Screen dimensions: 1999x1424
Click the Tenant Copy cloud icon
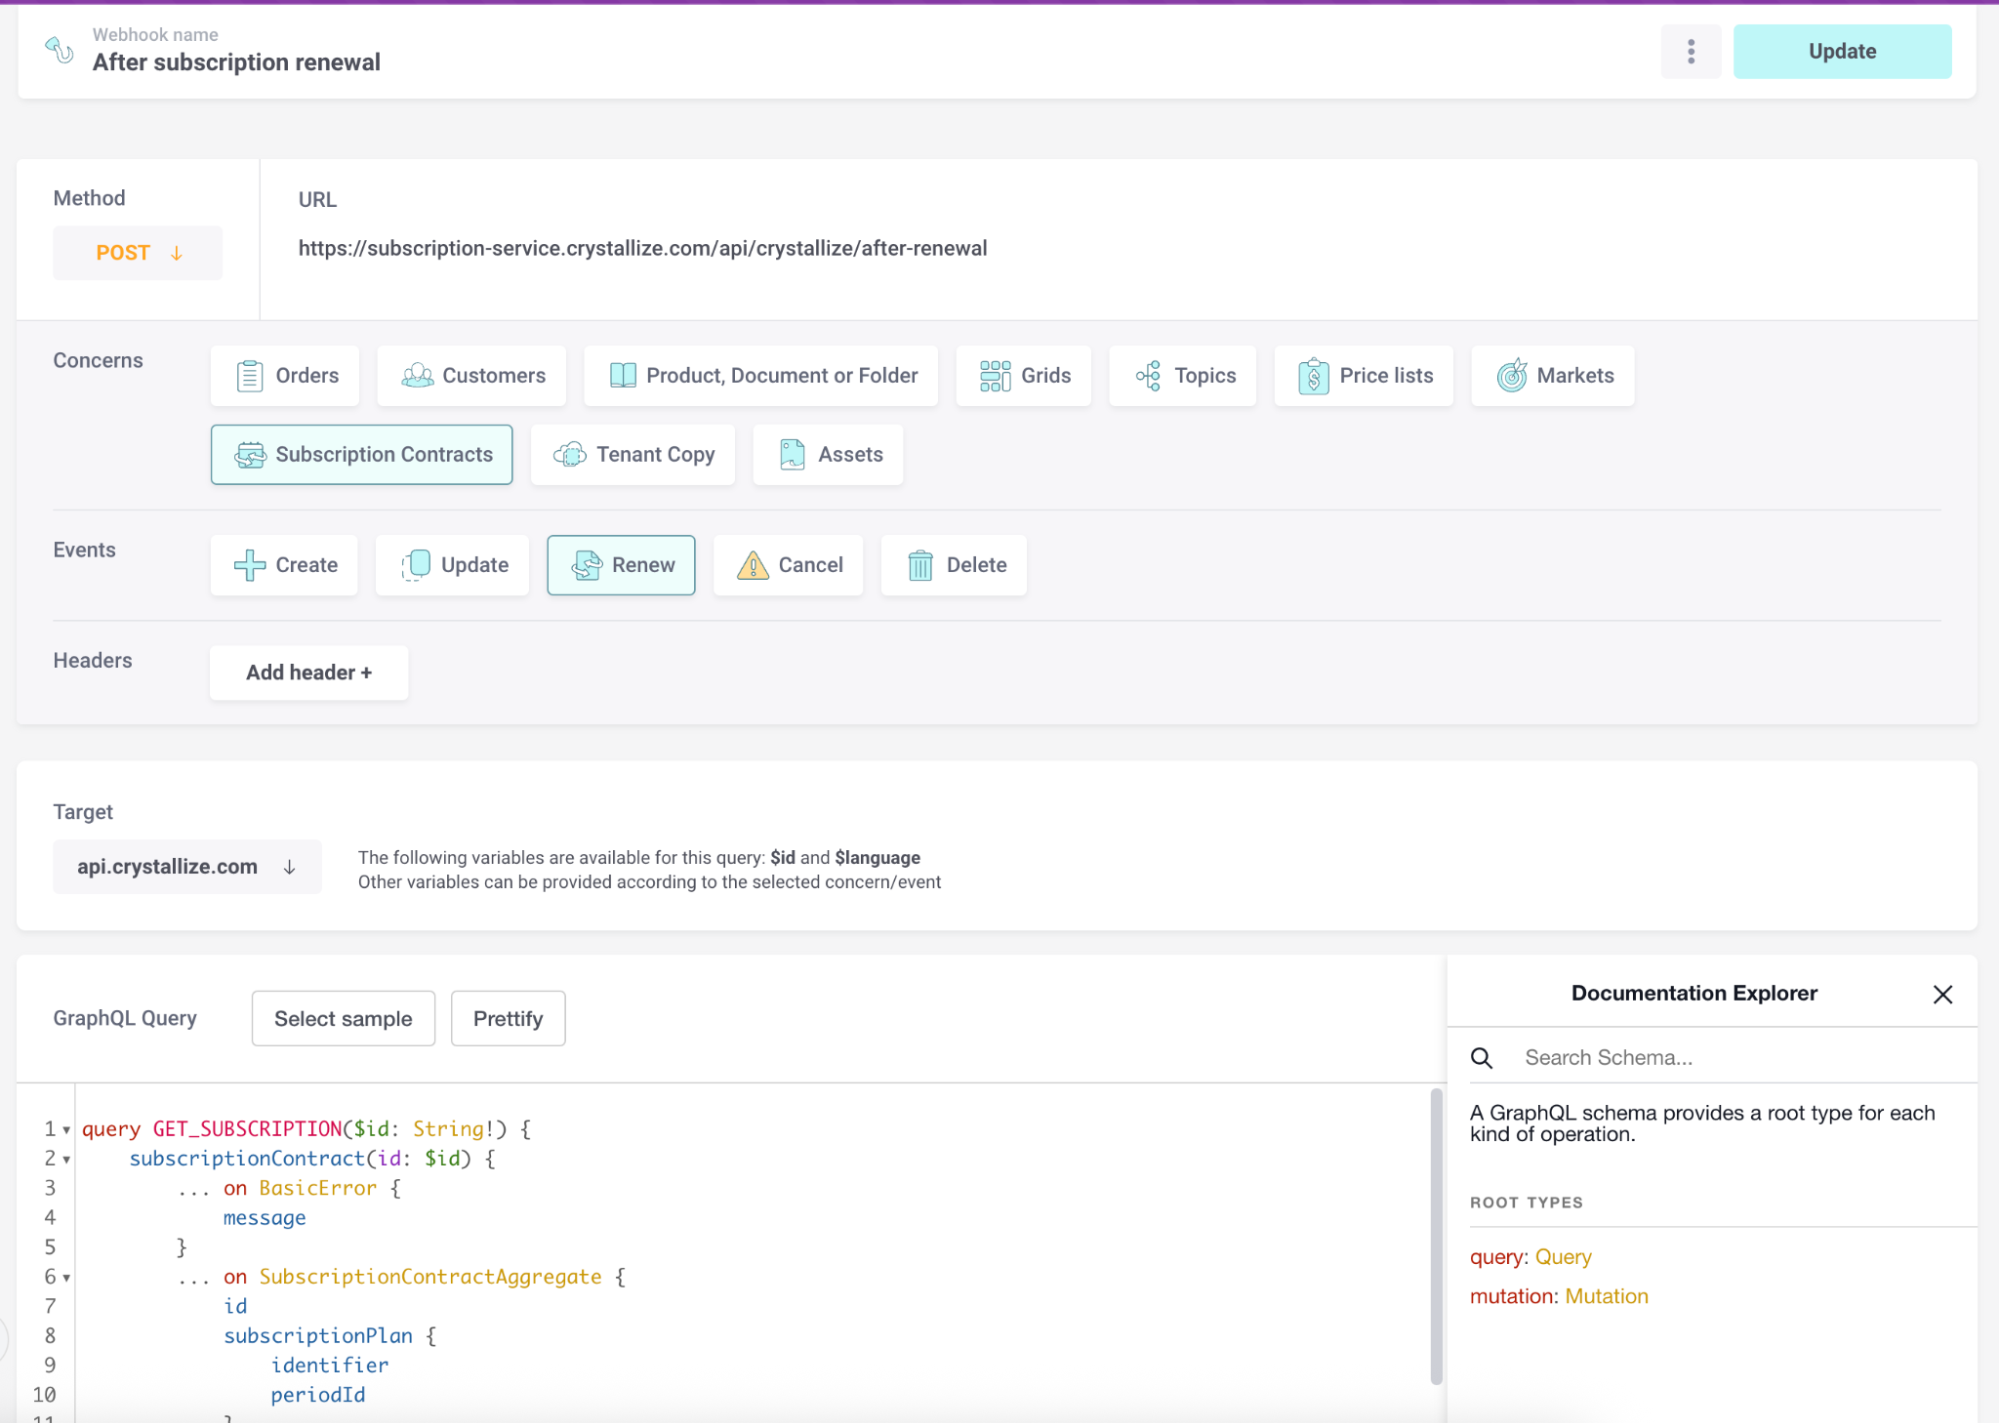click(x=570, y=454)
